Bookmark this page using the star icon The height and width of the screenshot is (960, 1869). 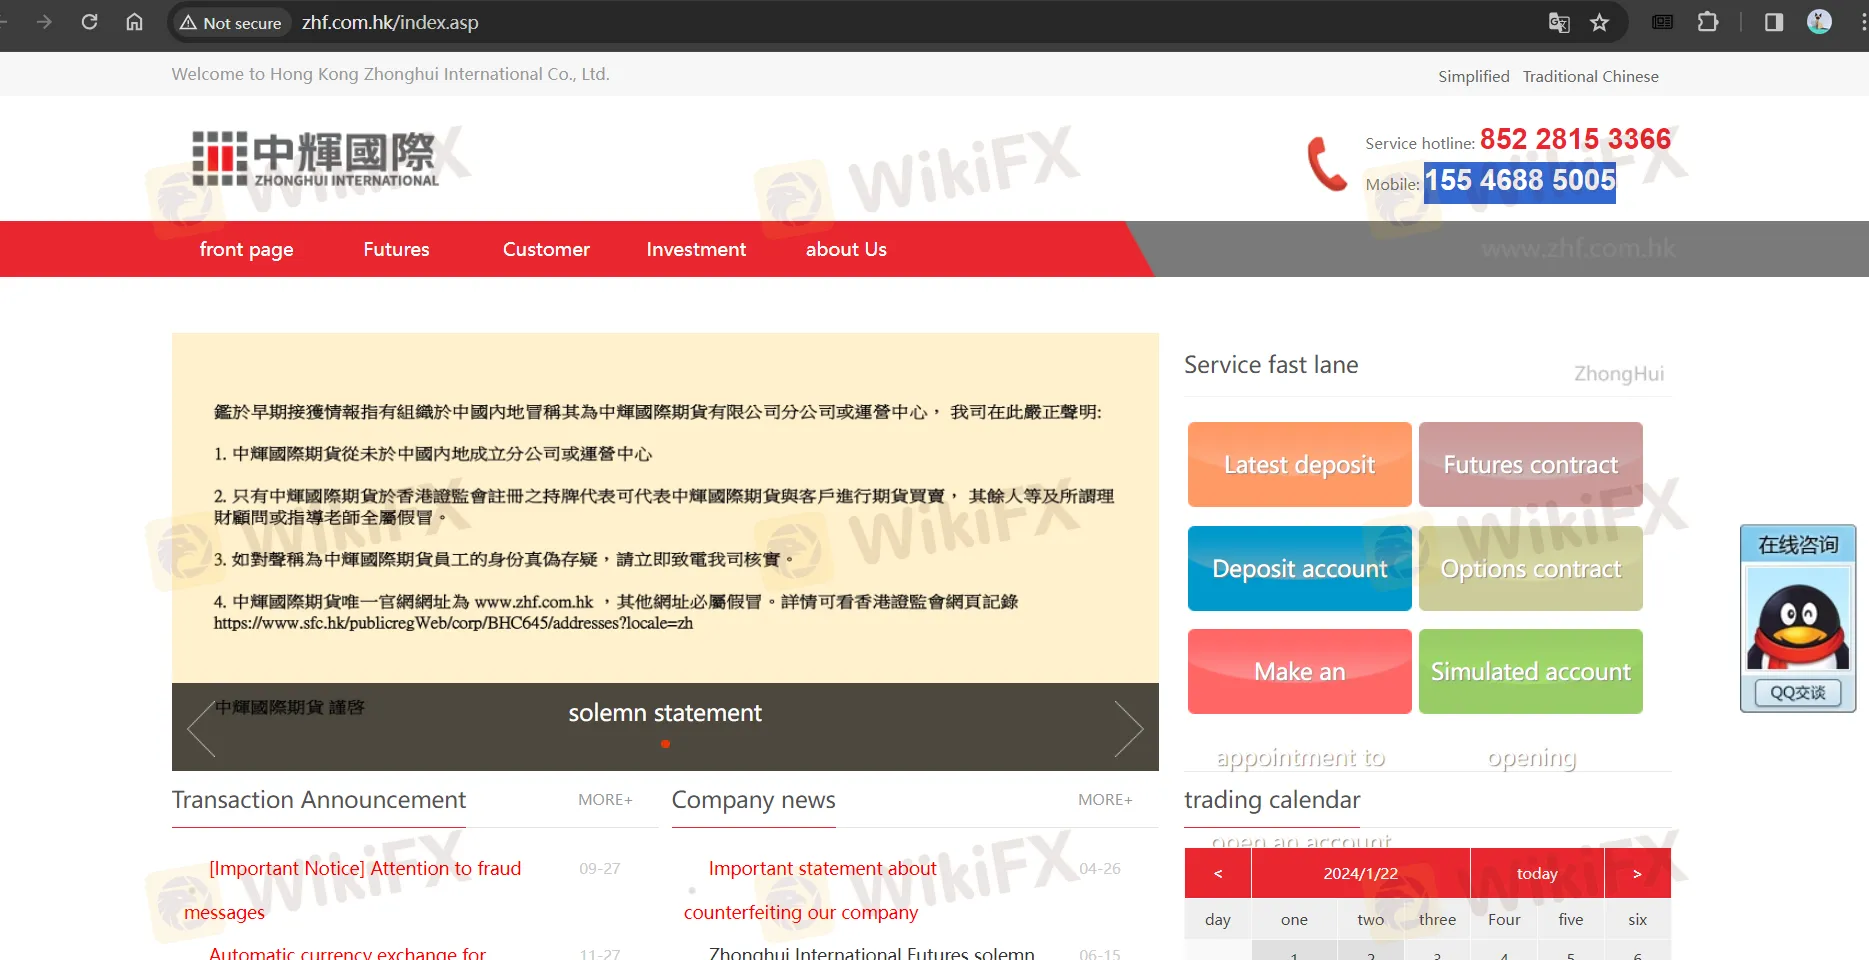(1600, 21)
